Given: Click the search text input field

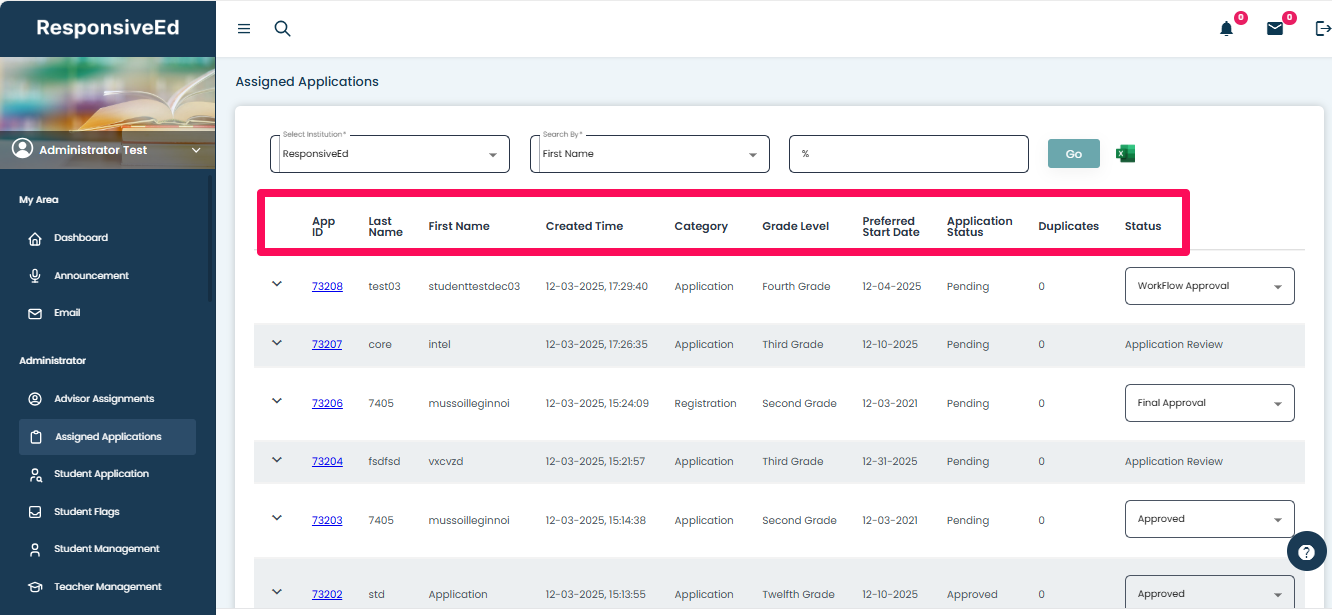Looking at the screenshot, I should (x=908, y=154).
